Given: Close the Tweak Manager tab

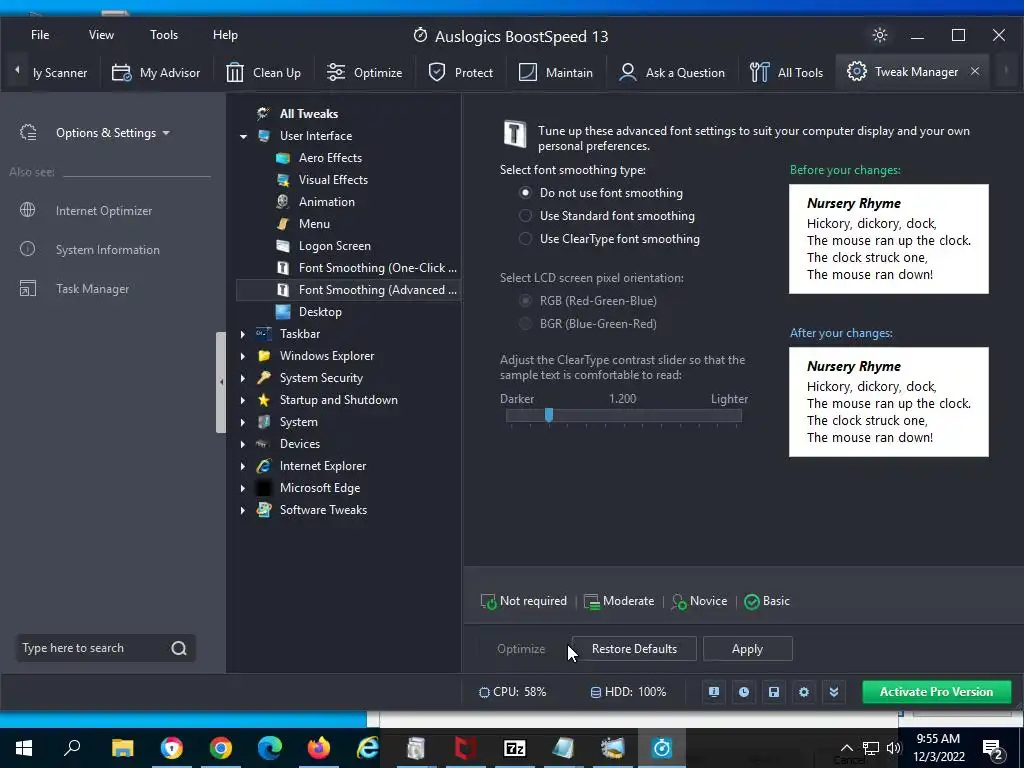Looking at the screenshot, I should point(975,71).
